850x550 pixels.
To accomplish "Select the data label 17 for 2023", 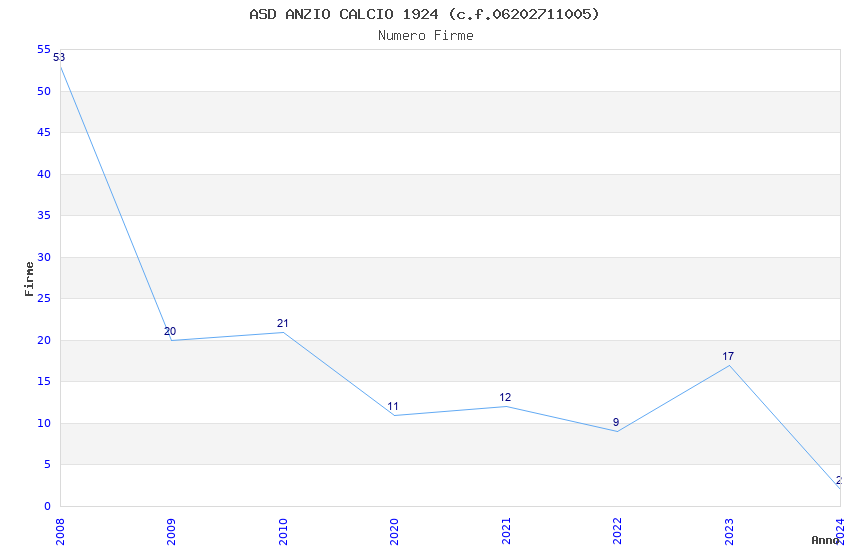I will click(728, 357).
